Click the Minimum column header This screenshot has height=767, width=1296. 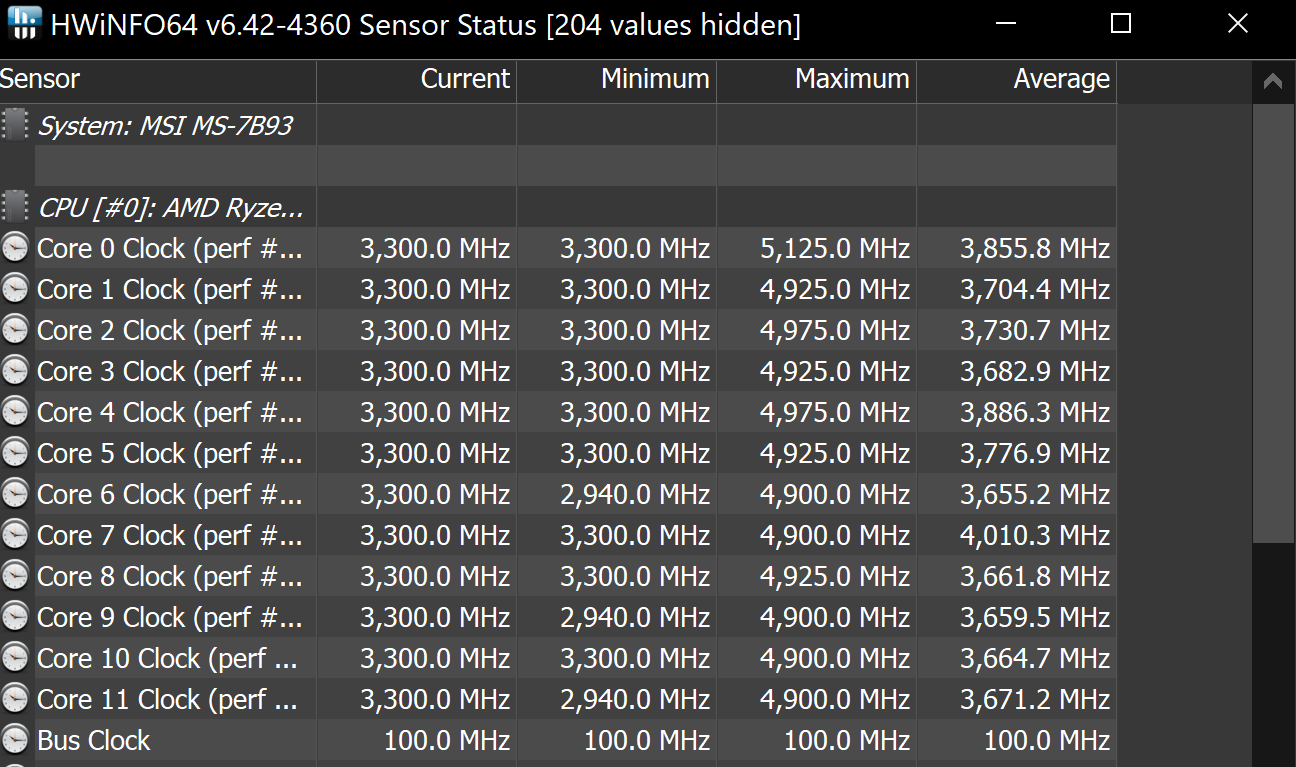click(617, 80)
